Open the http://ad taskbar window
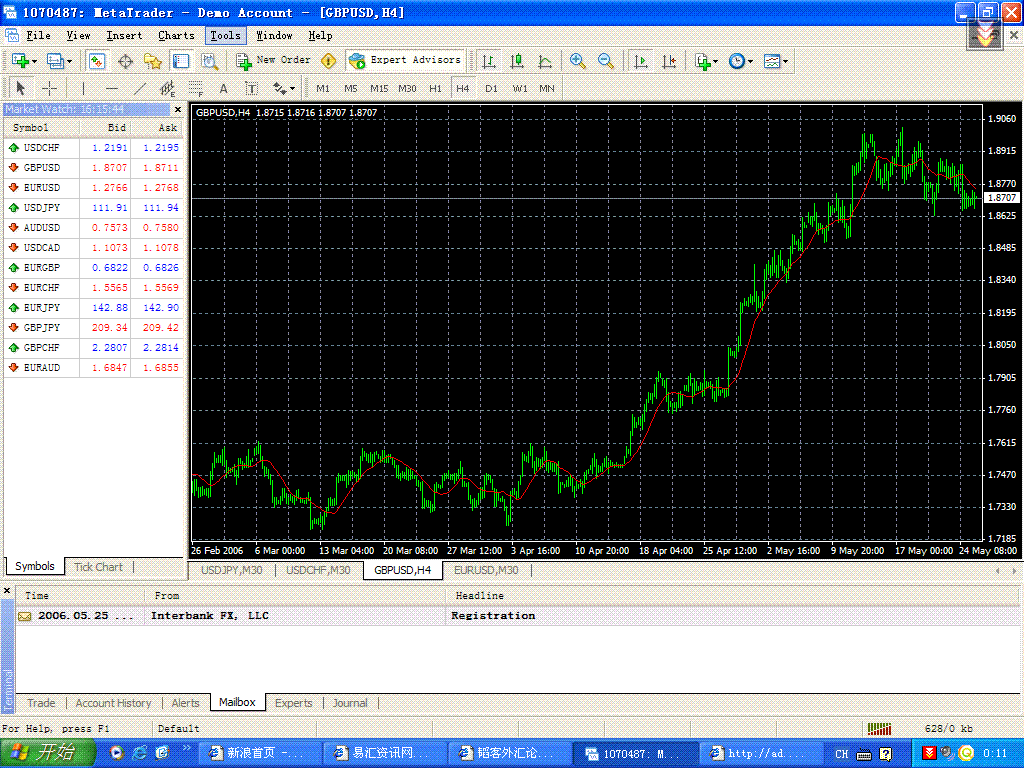The width and height of the screenshot is (1024, 768). click(x=759, y=753)
